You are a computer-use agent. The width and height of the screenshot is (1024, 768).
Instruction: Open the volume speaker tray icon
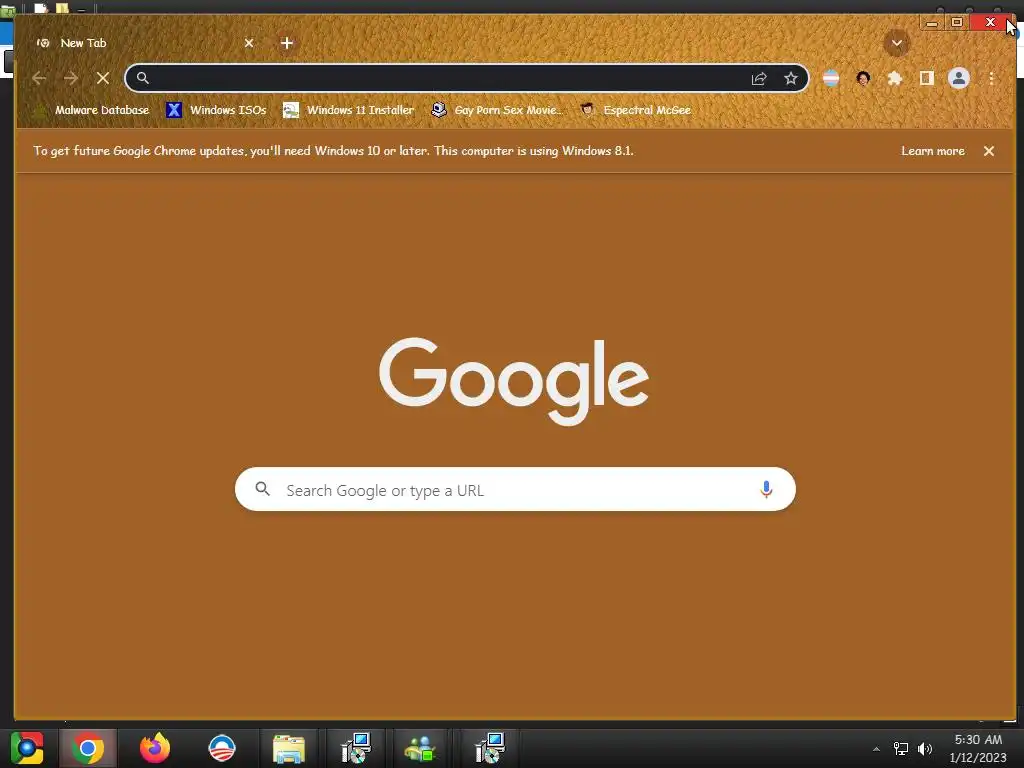[925, 749]
